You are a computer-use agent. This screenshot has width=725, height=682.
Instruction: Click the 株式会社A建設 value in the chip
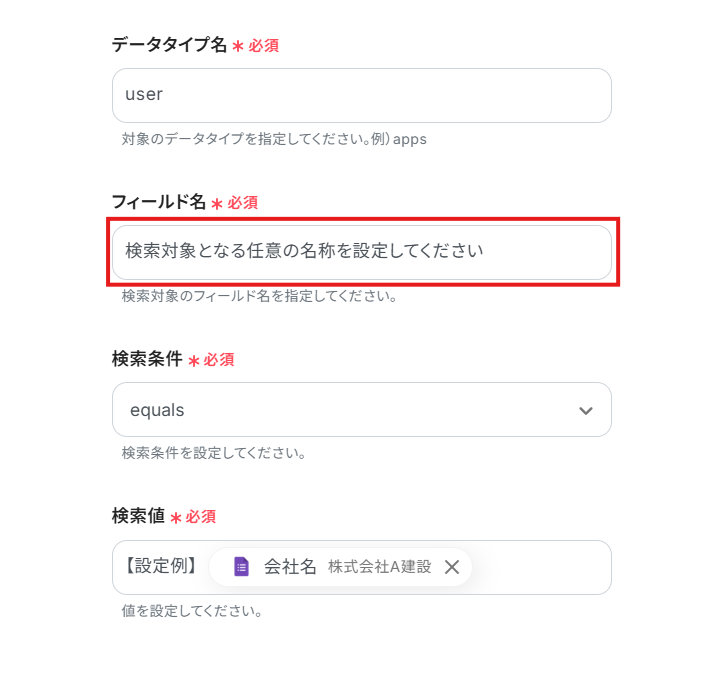tap(379, 567)
